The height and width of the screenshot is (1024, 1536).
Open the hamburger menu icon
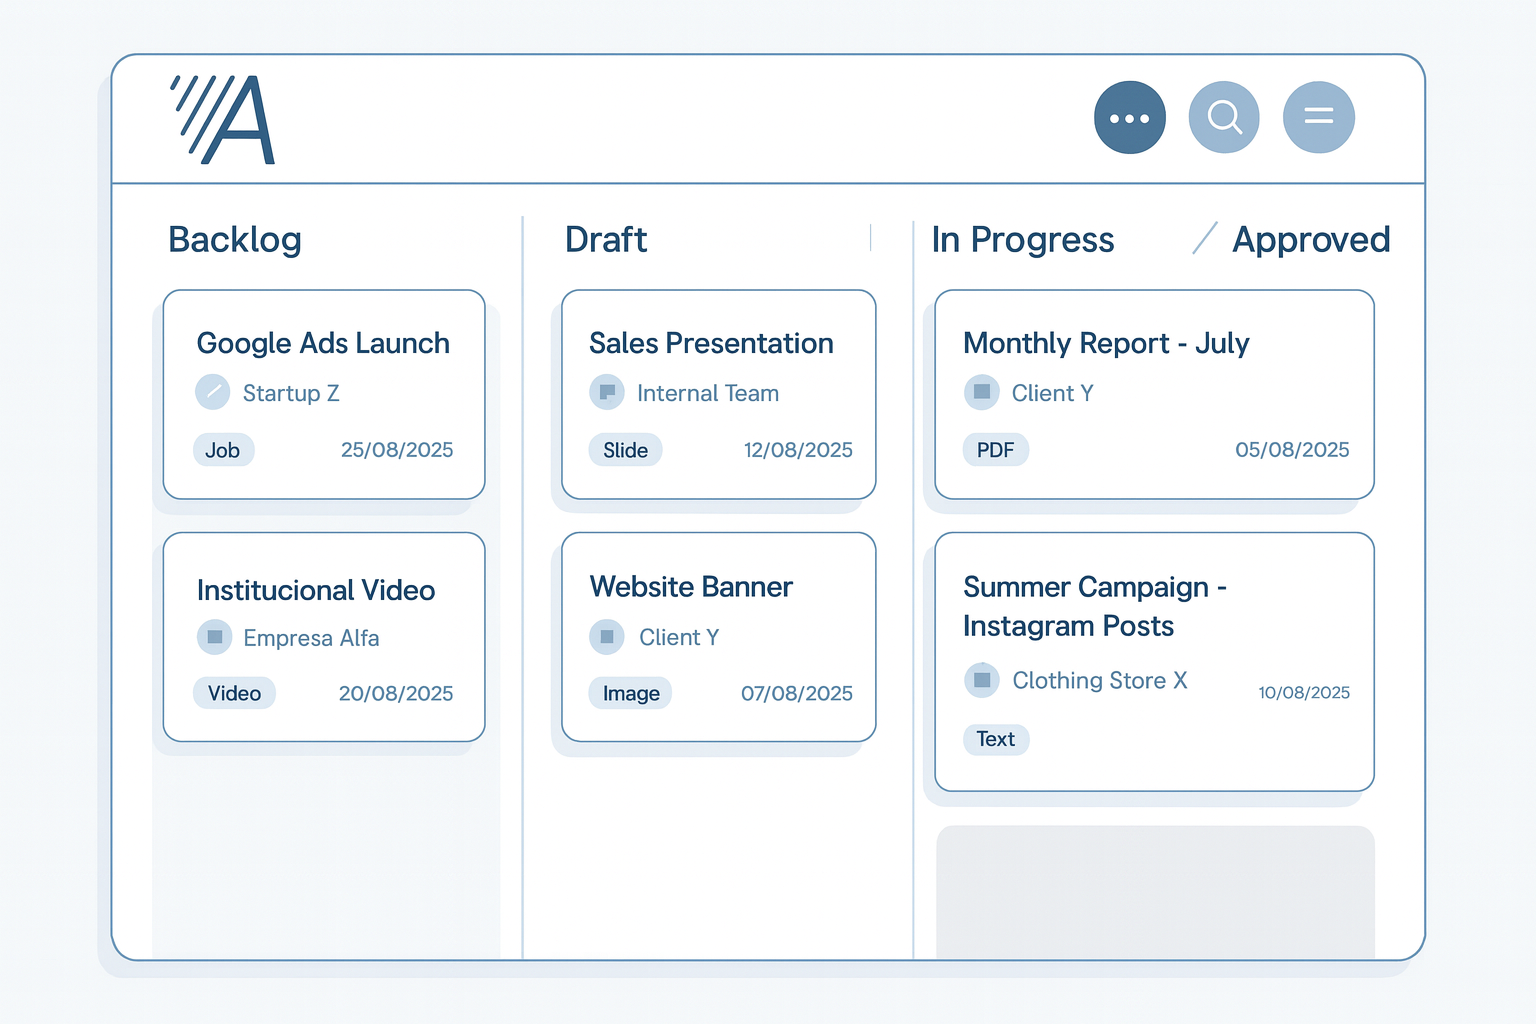point(1318,117)
